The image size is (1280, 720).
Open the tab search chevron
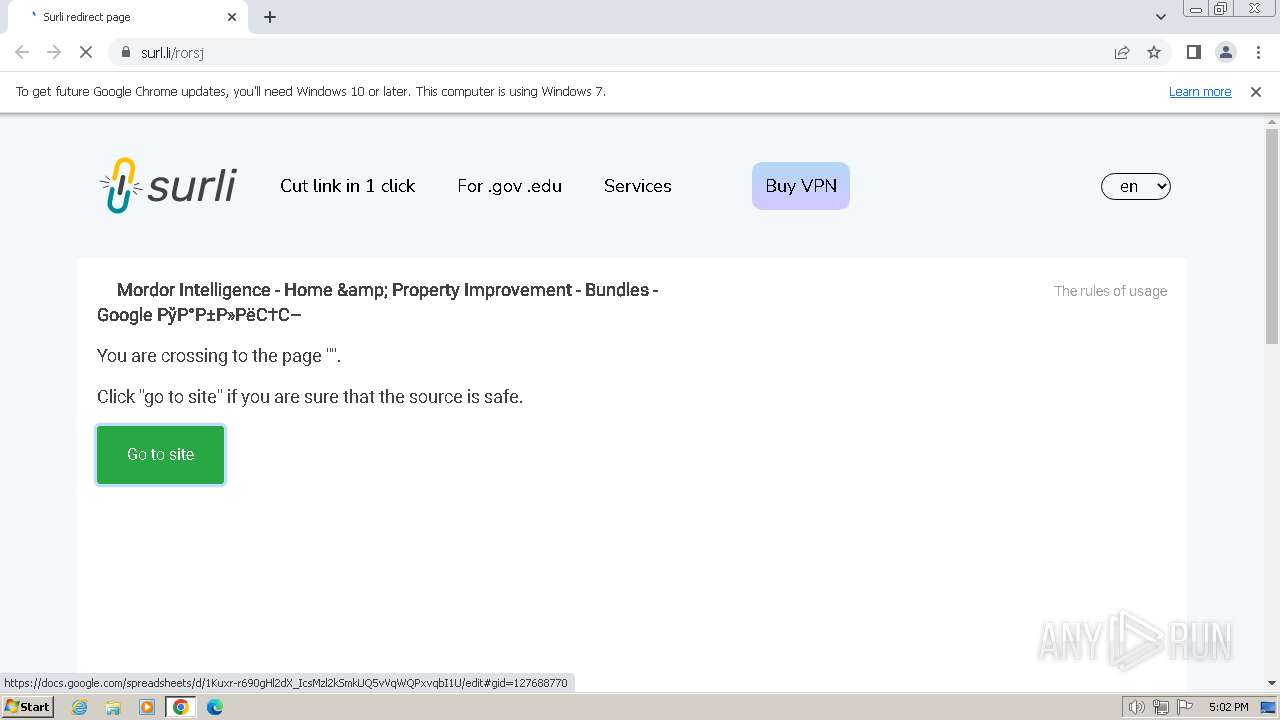(x=1160, y=17)
